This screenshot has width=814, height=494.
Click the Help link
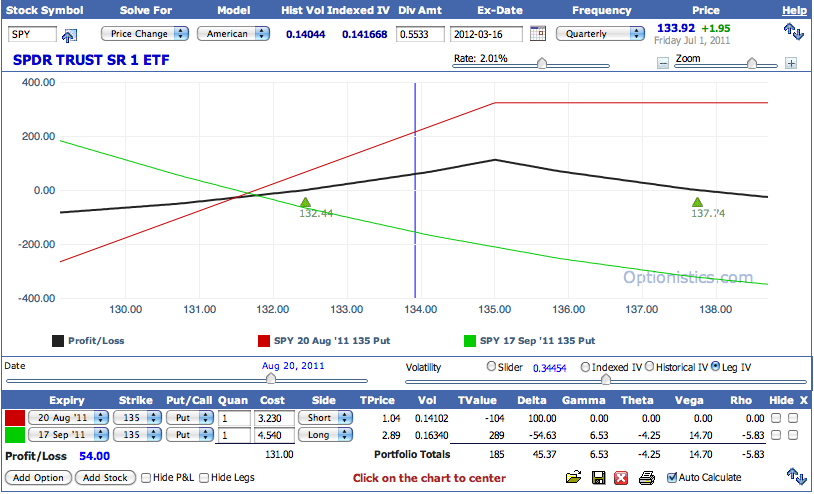[x=794, y=10]
